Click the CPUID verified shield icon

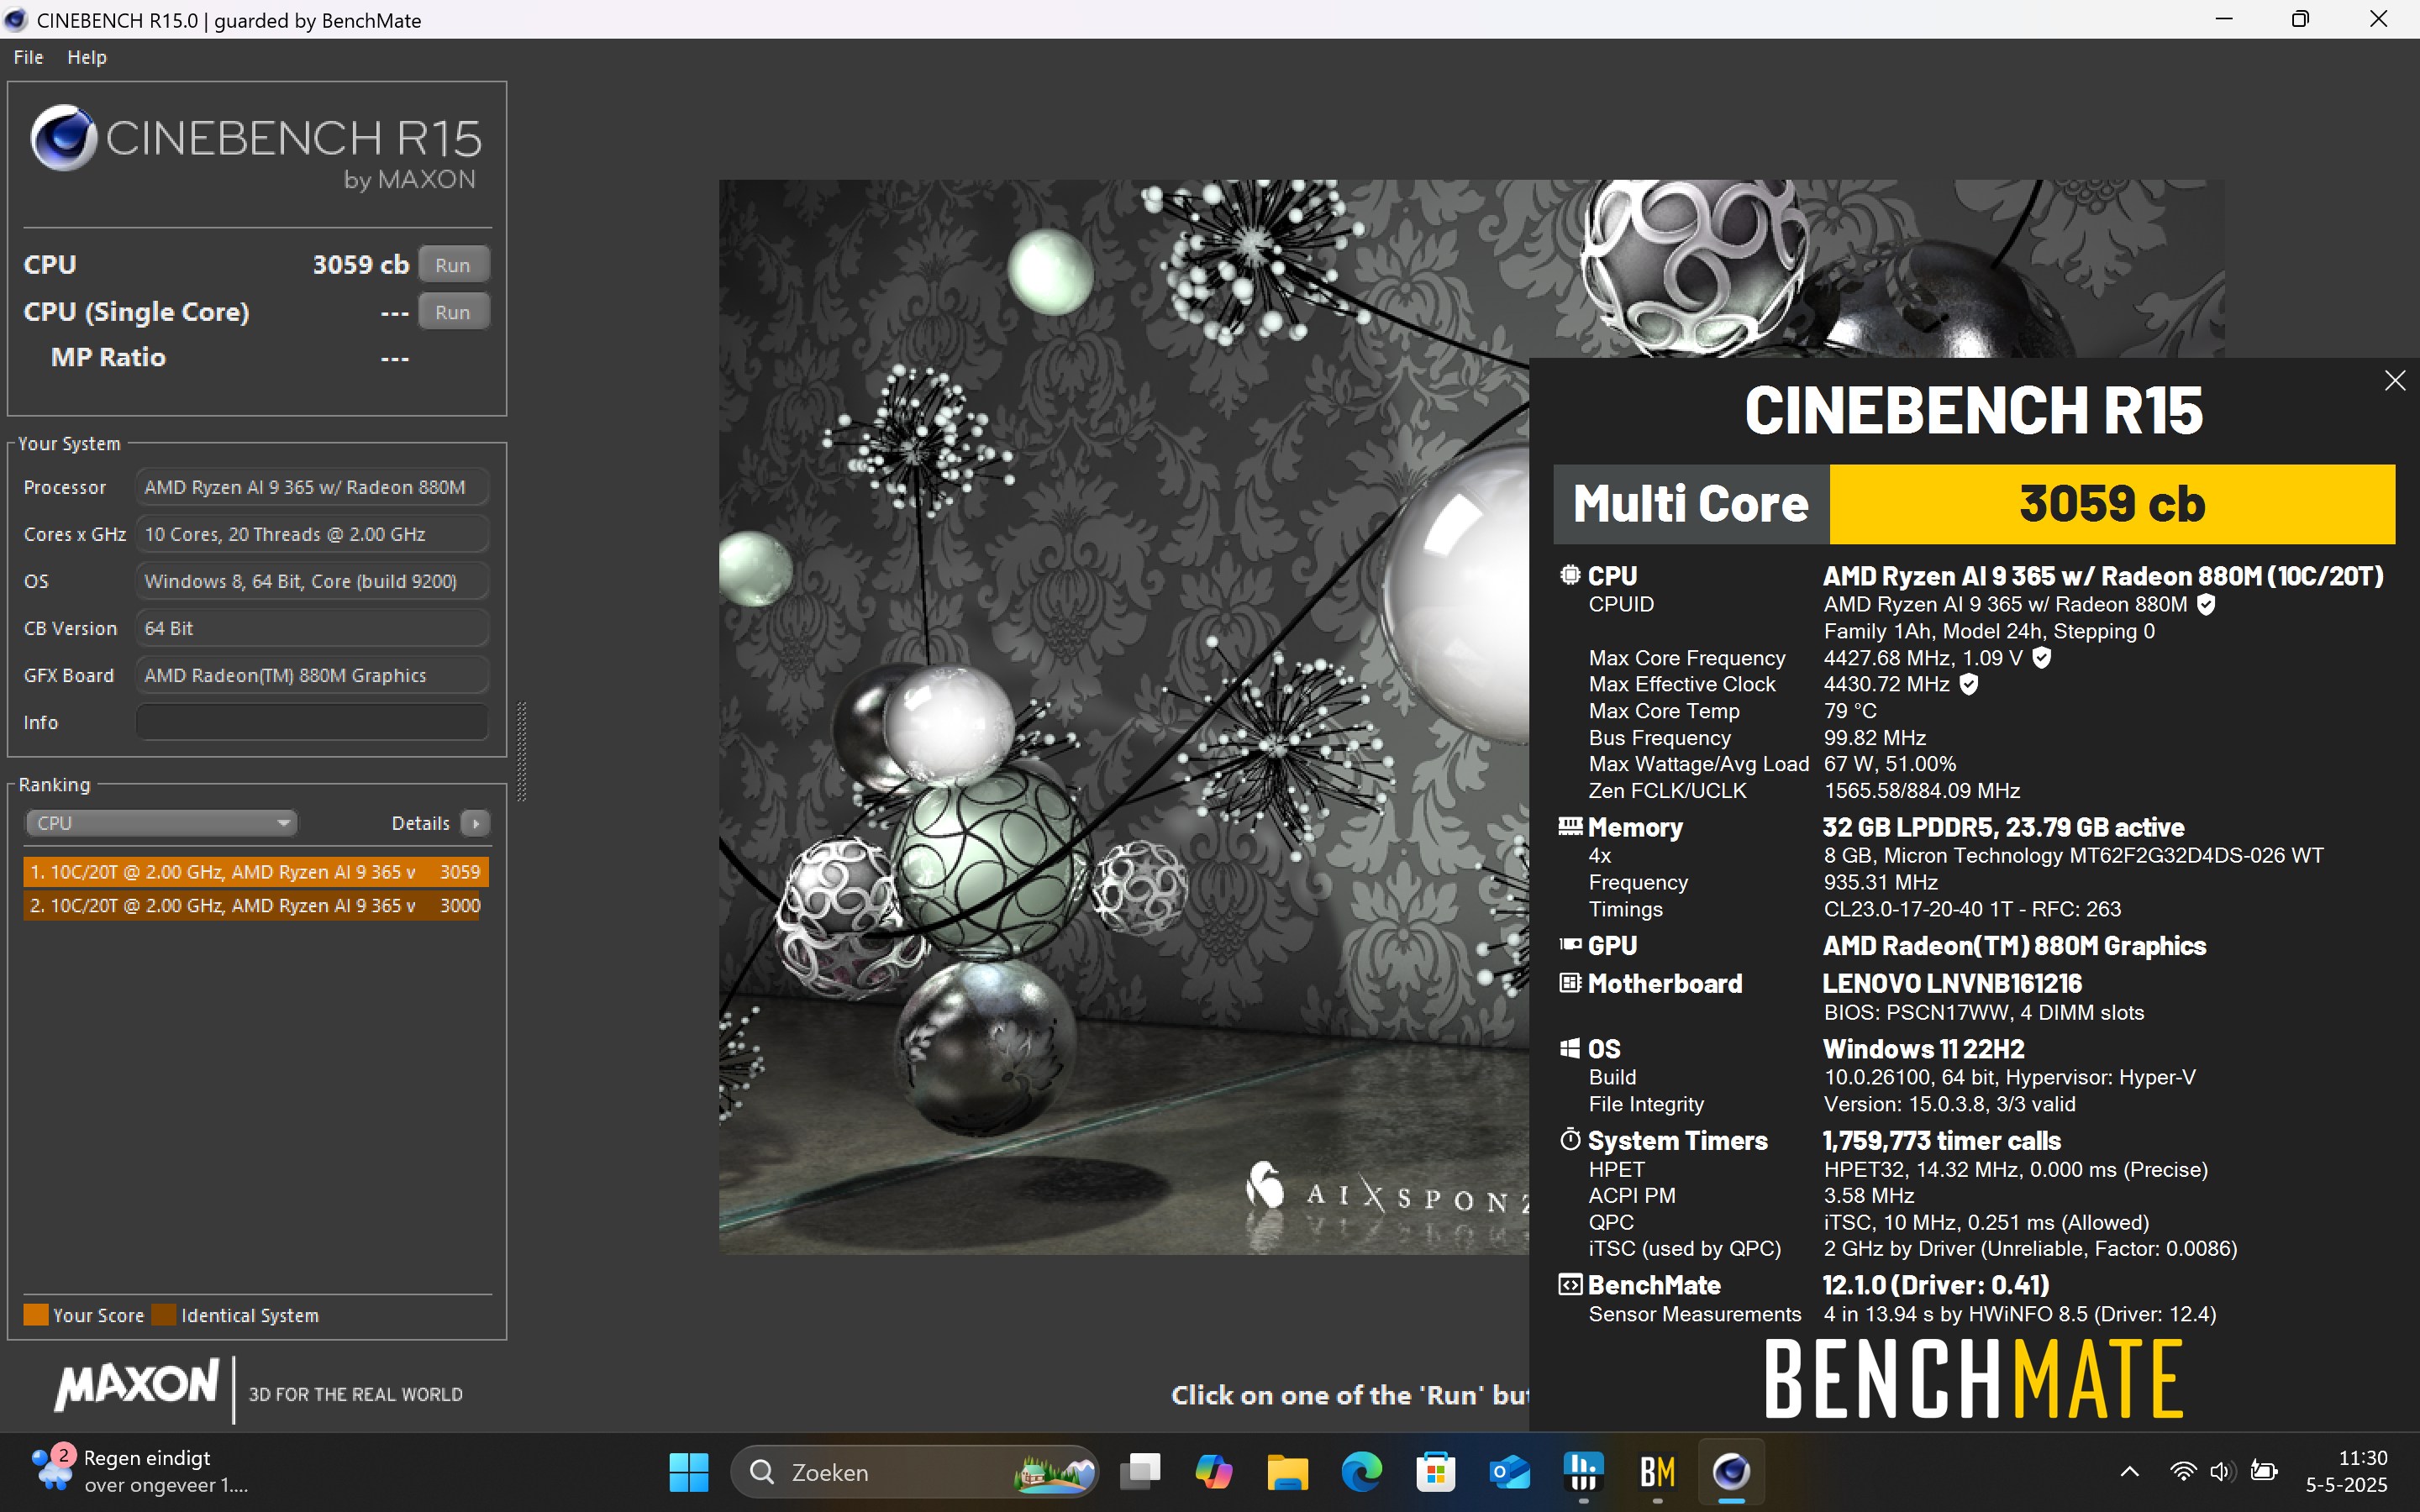coord(2206,604)
